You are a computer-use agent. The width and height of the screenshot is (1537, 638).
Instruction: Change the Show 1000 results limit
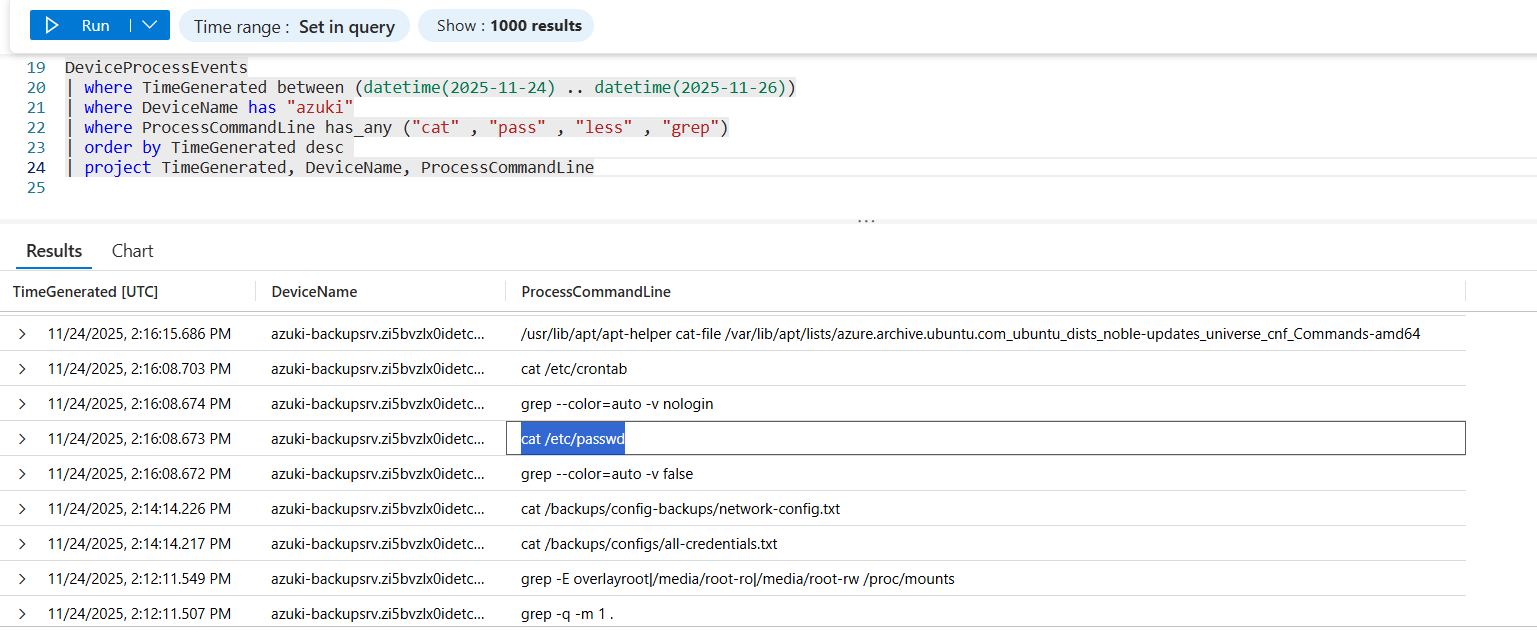pyautogui.click(x=506, y=26)
